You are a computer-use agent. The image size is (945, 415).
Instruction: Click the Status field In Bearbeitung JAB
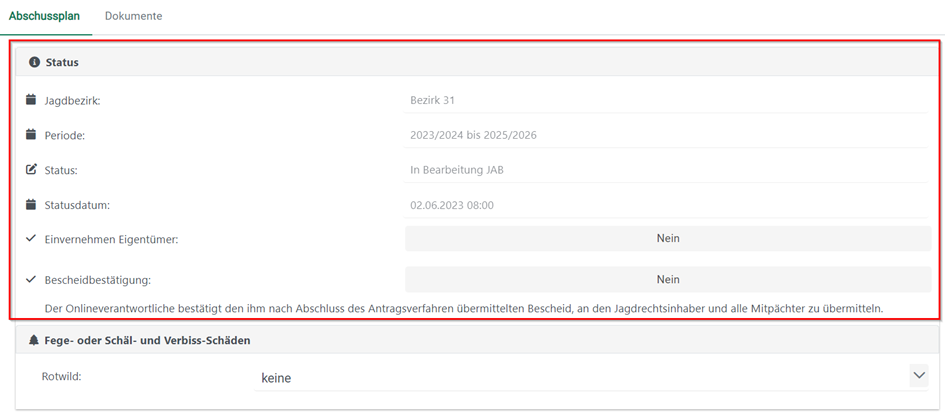point(667,170)
